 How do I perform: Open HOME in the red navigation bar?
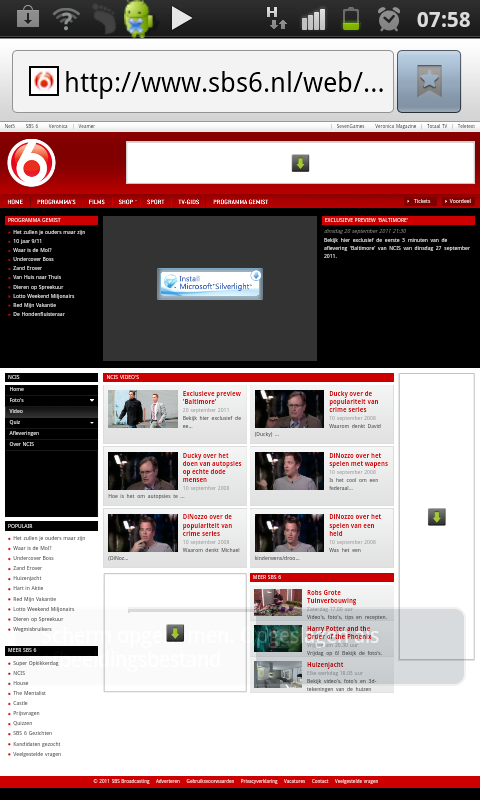(15, 202)
